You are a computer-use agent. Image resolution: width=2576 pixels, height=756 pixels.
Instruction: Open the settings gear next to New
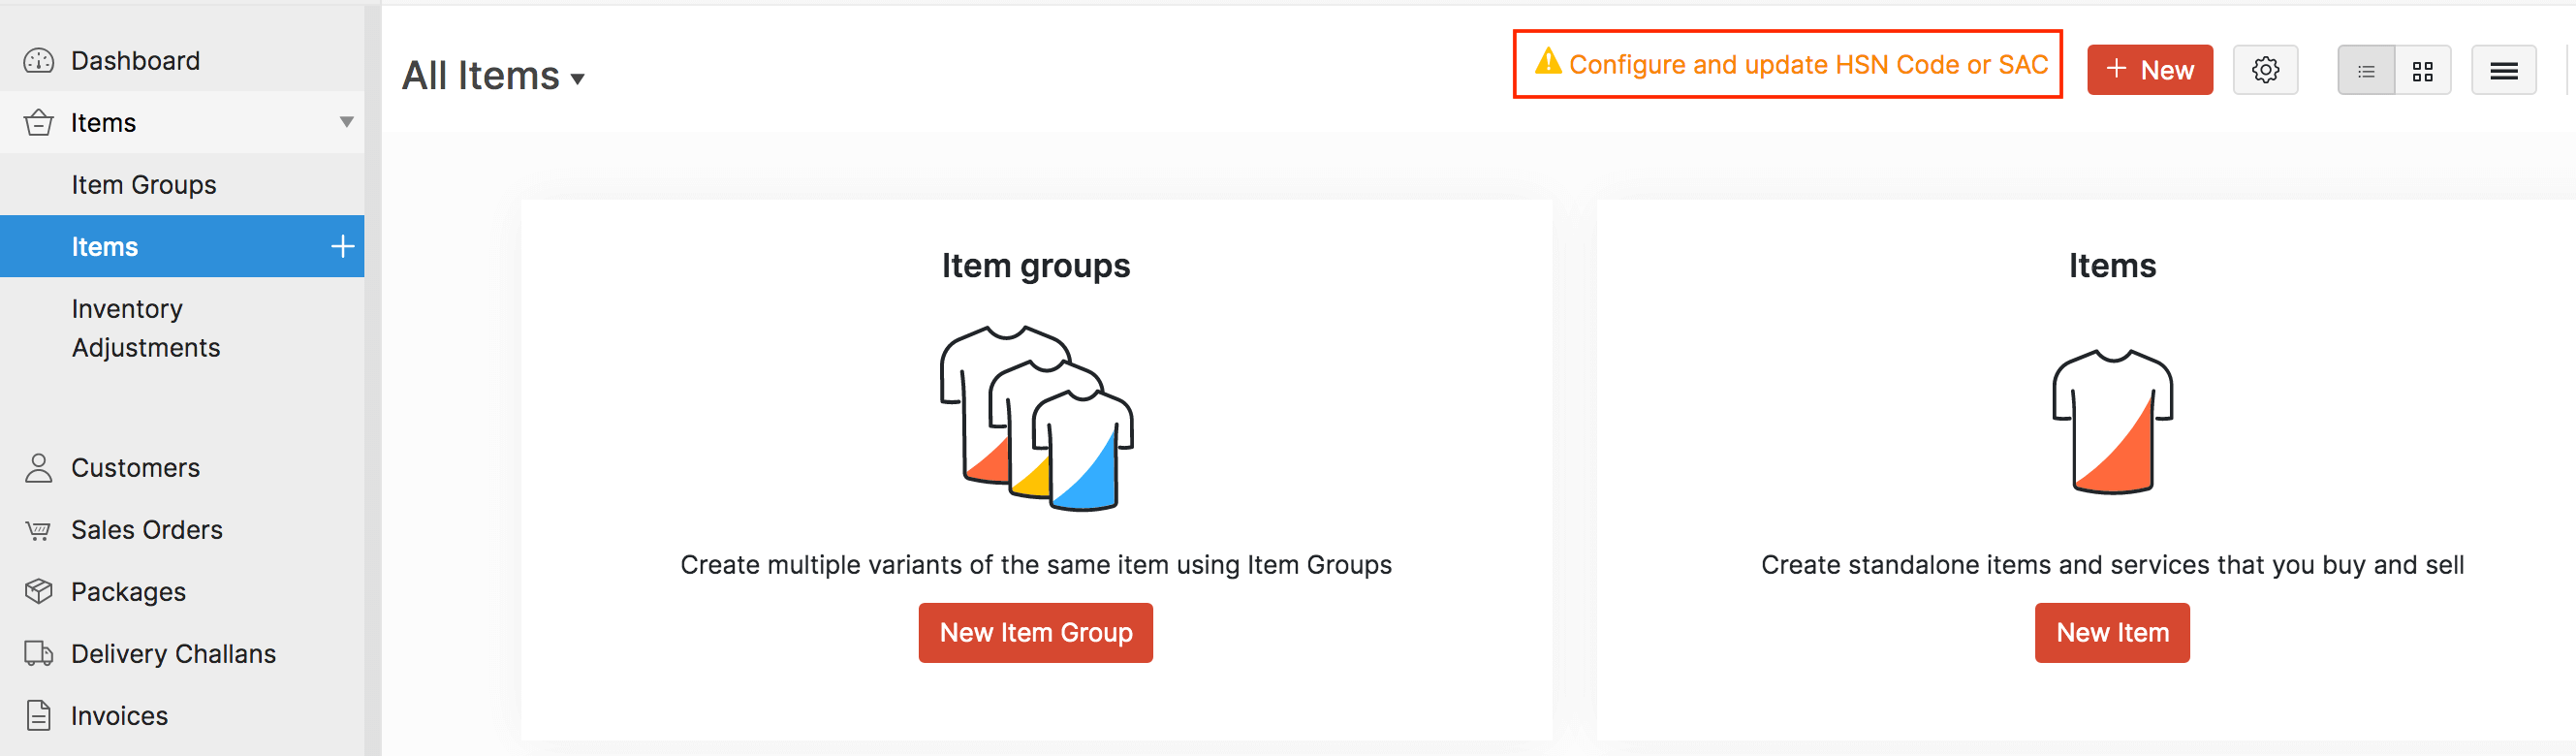click(2266, 70)
